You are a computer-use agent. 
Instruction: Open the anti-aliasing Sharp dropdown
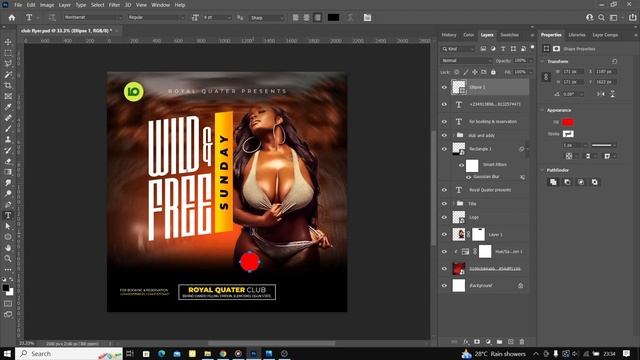click(267, 18)
